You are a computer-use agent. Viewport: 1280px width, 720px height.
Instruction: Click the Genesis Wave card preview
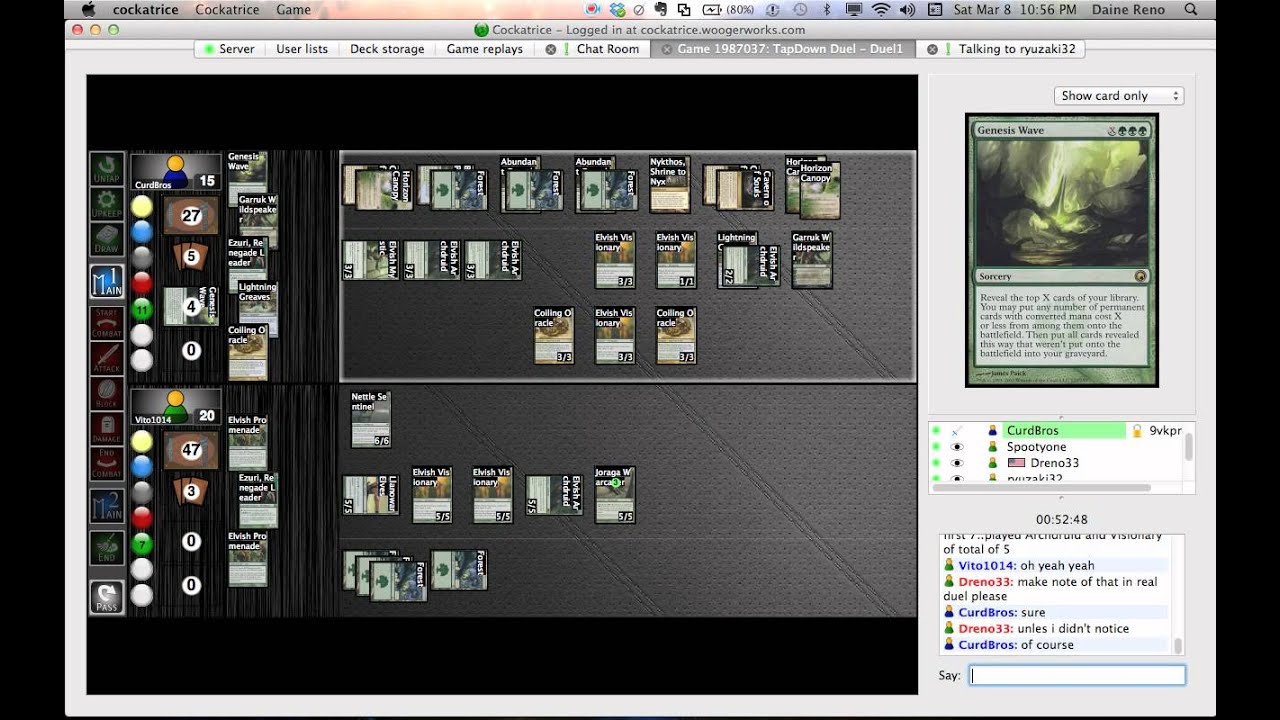click(1062, 250)
